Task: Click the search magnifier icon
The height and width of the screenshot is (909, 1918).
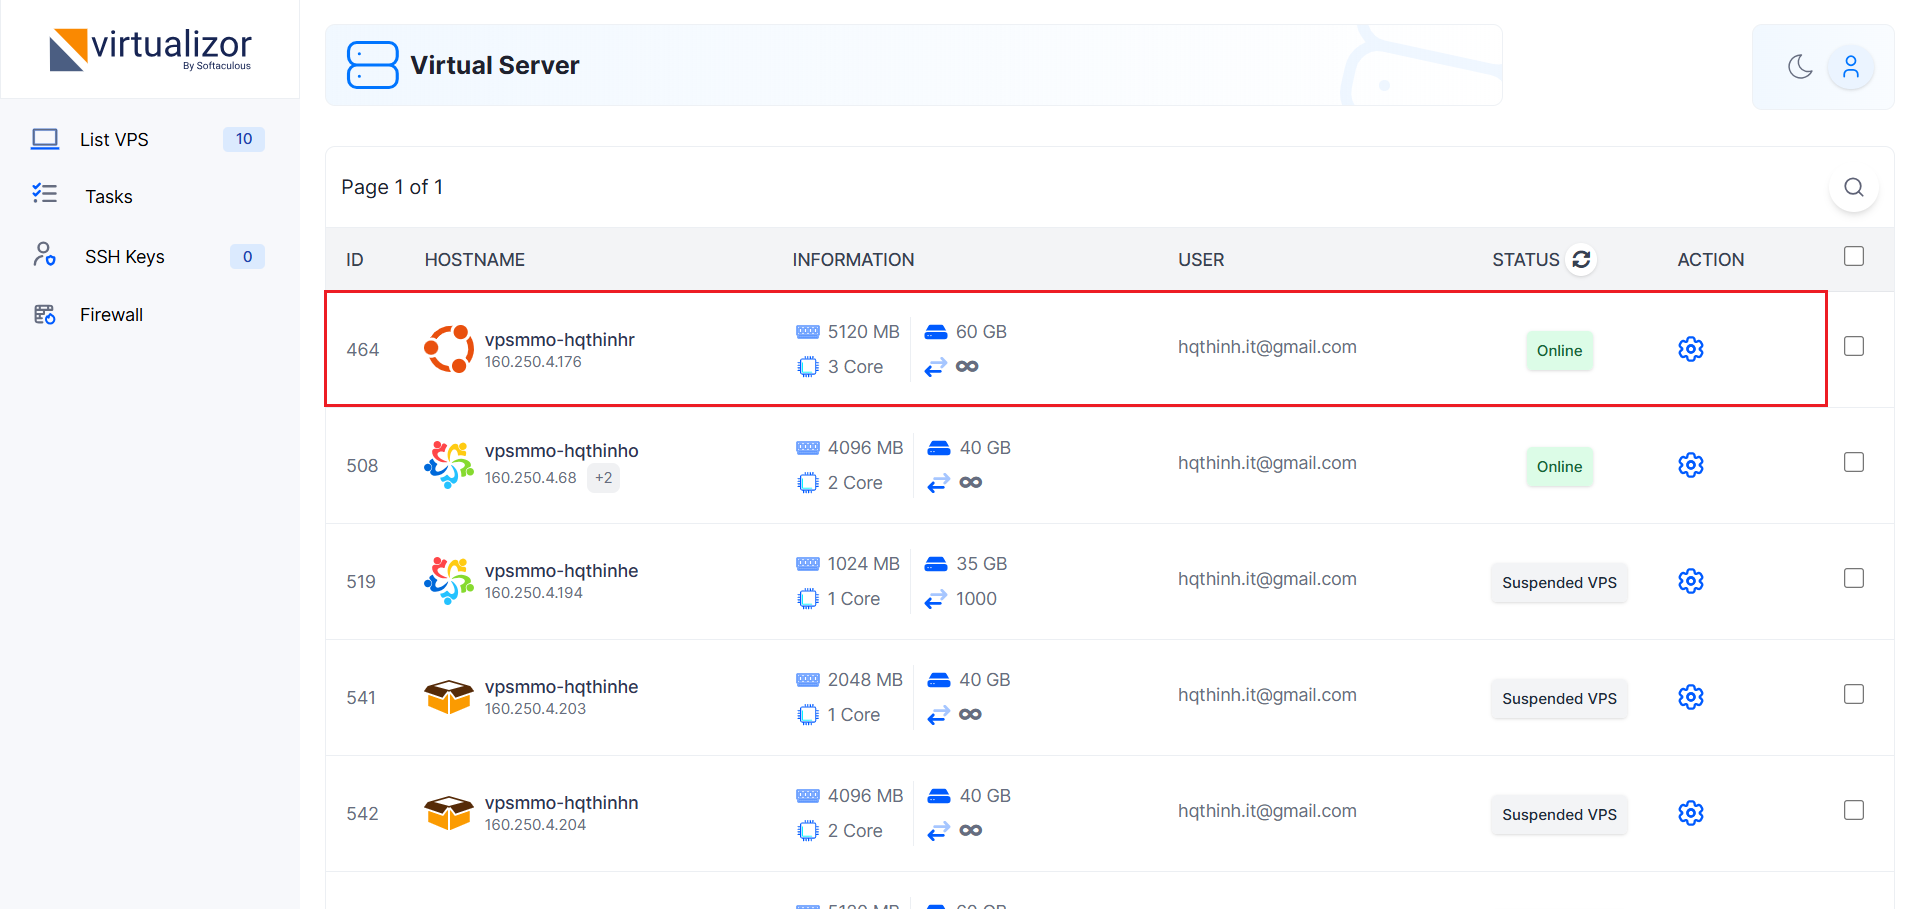Action: coord(1853,187)
